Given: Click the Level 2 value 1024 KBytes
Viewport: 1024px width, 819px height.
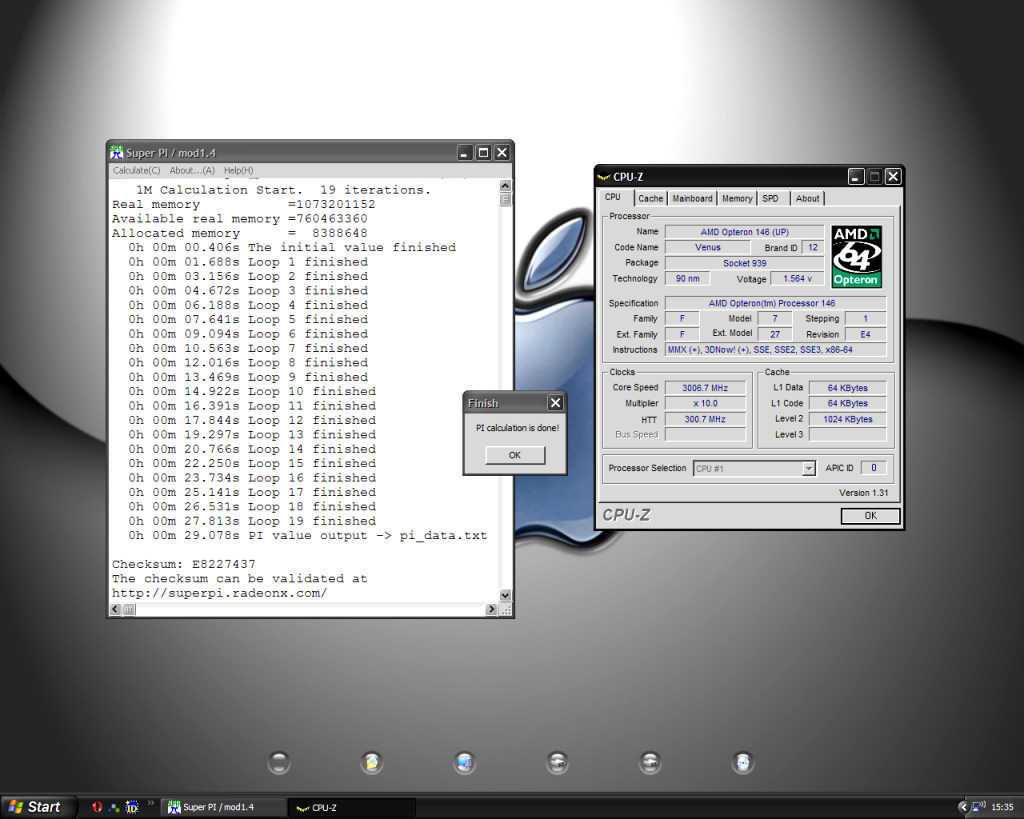Looking at the screenshot, I should click(848, 419).
